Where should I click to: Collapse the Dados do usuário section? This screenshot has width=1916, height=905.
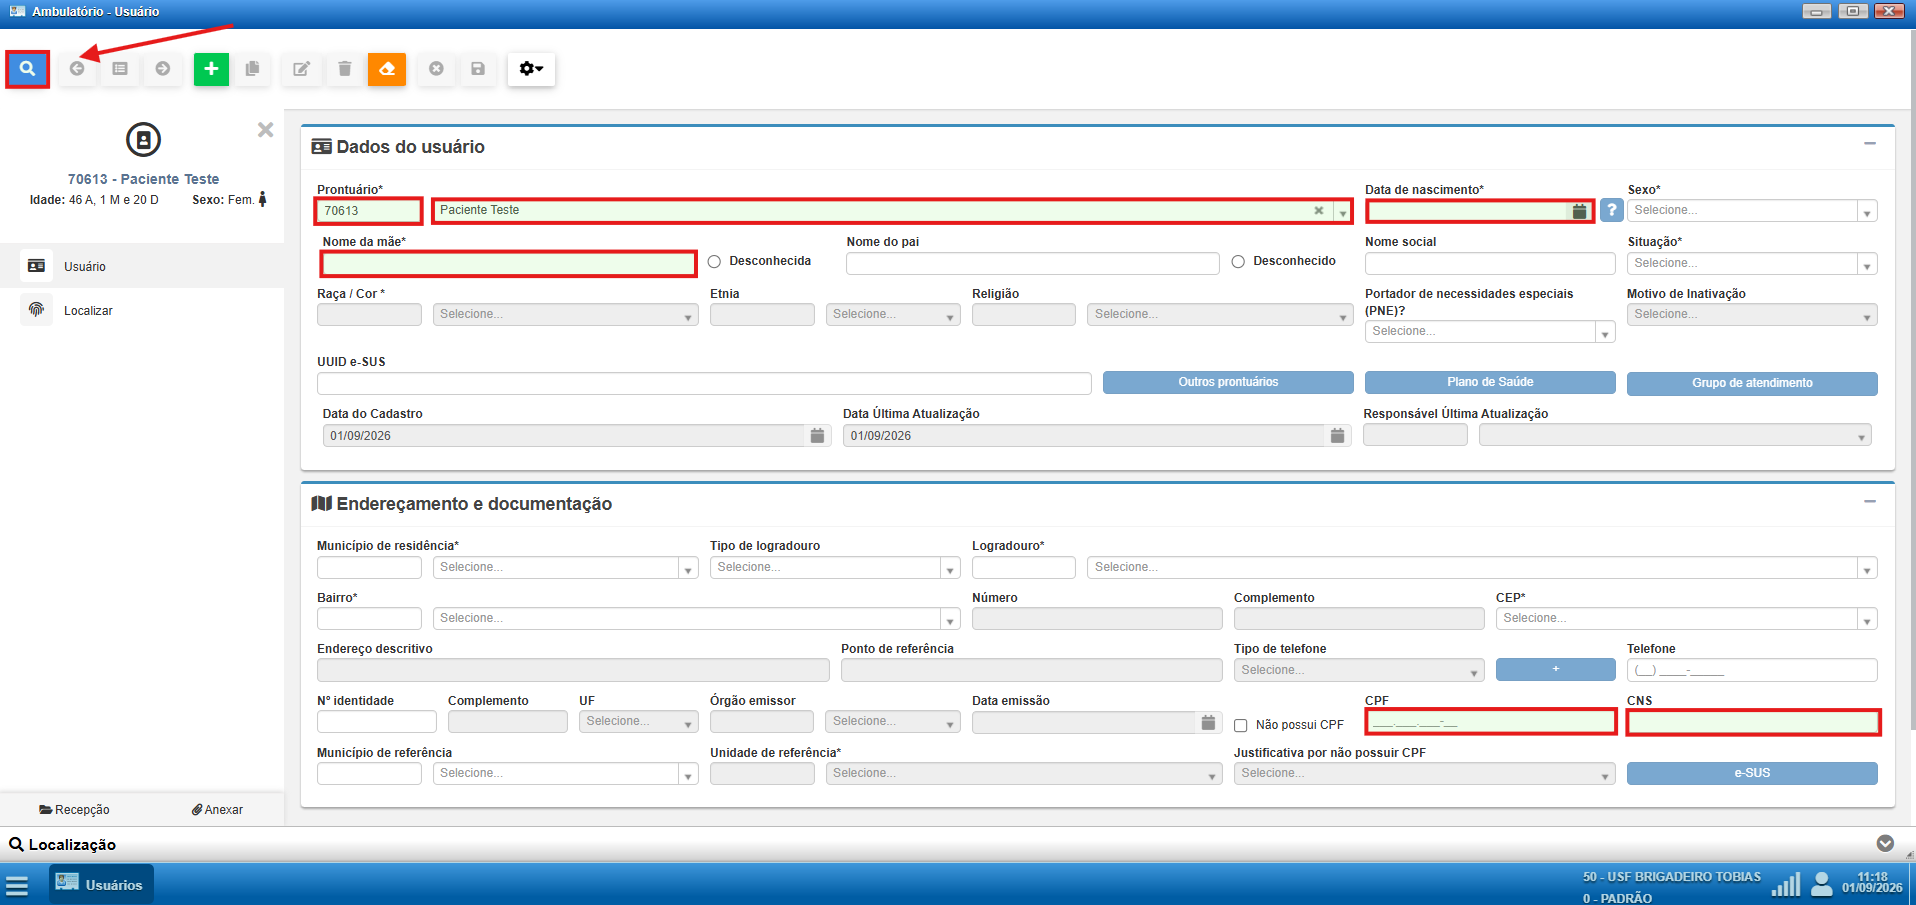(x=1869, y=144)
